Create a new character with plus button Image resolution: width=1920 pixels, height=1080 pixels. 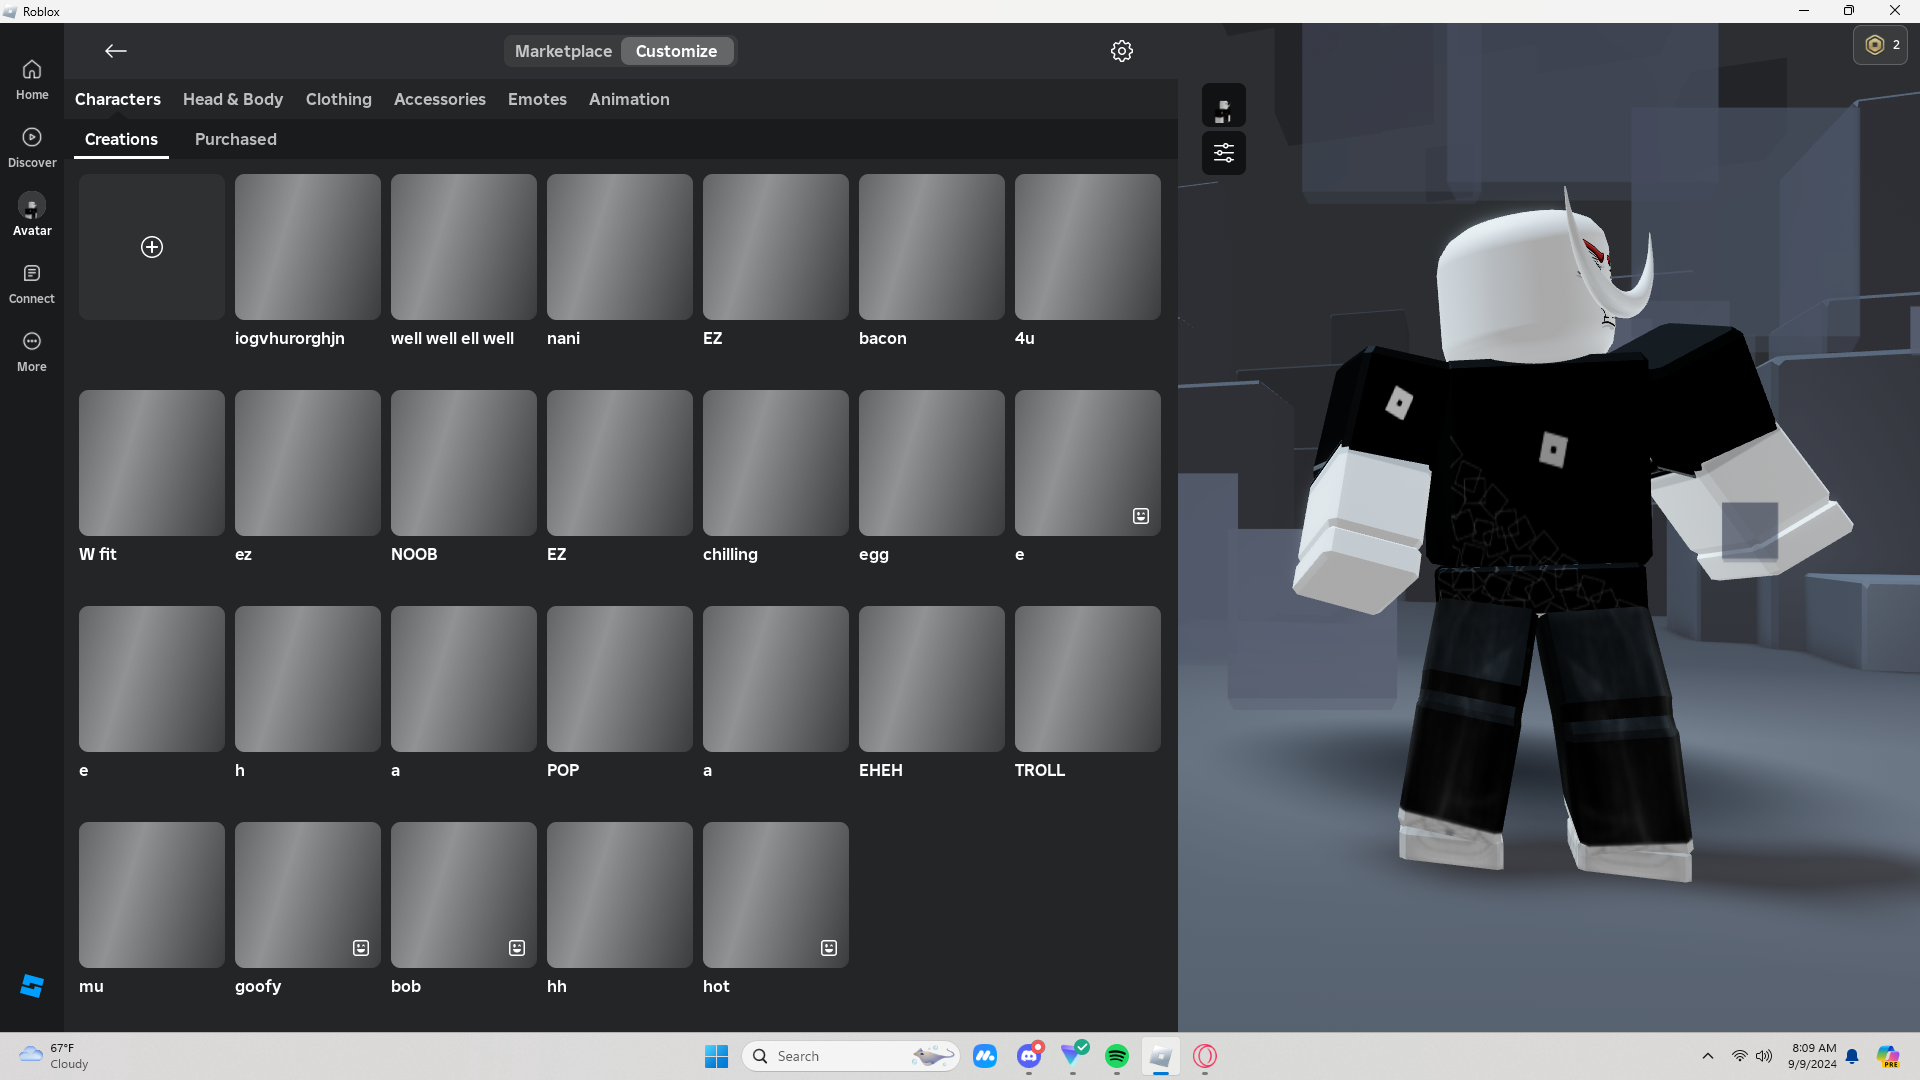tap(152, 247)
